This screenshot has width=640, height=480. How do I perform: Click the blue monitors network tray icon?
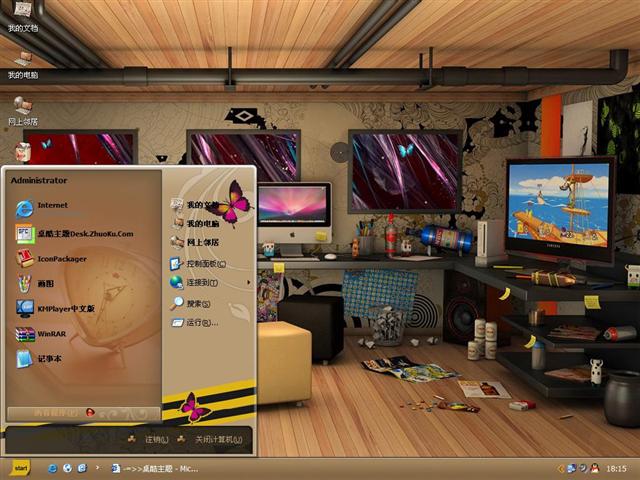click(571, 468)
